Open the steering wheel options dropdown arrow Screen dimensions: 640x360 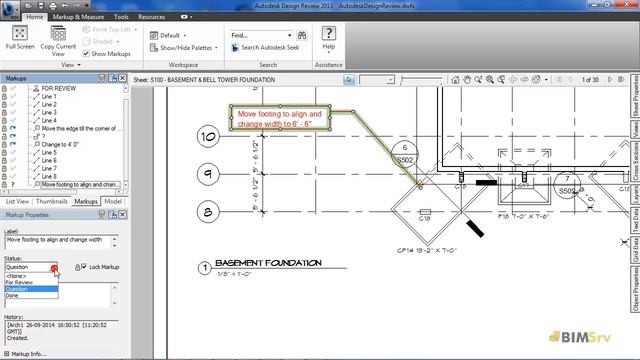[x=546, y=80]
